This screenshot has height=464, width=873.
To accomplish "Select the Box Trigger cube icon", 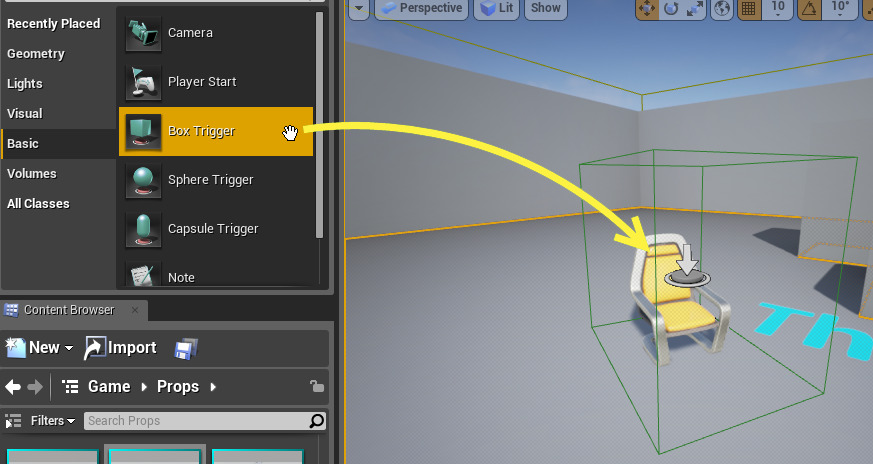I will [143, 131].
